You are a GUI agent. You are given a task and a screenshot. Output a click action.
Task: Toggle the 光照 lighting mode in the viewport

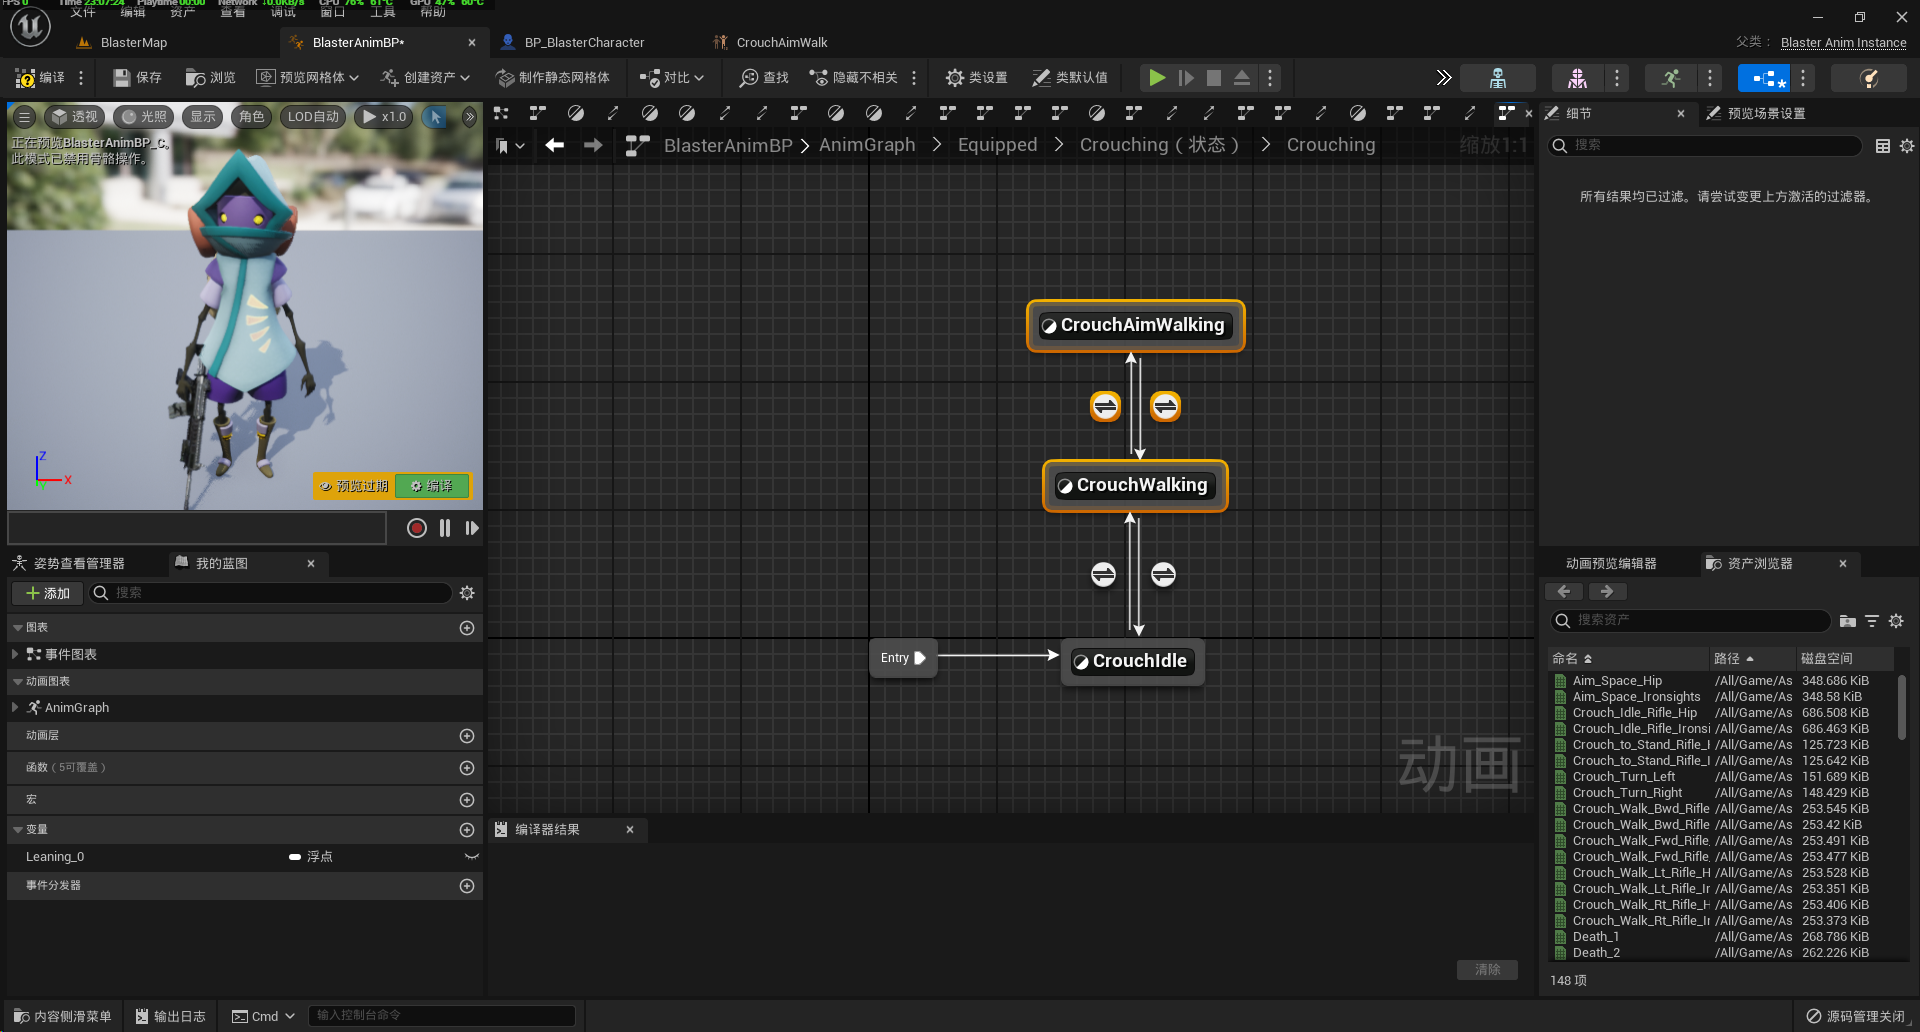tap(145, 117)
